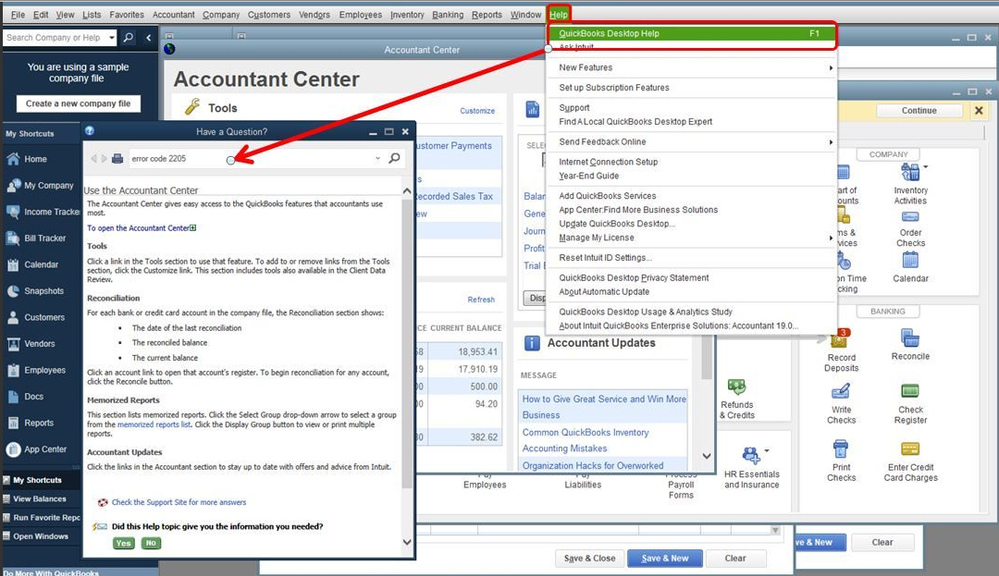
Task: Switch to View Balances panel
Action: 40,499
